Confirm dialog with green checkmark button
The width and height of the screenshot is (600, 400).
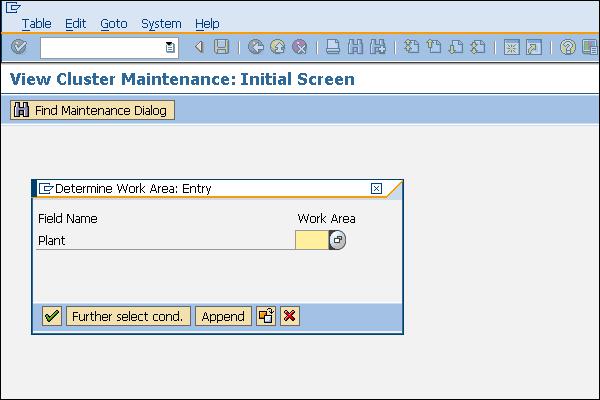click(x=52, y=316)
